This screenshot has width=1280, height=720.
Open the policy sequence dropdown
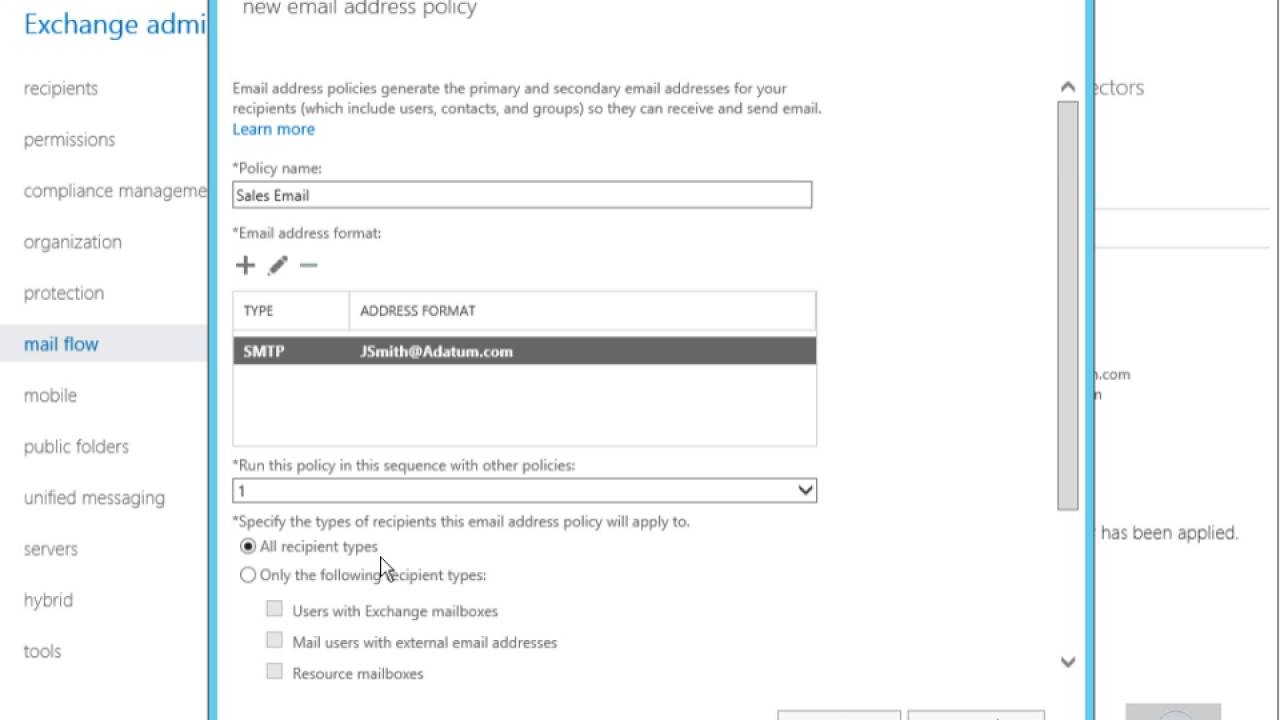point(524,490)
